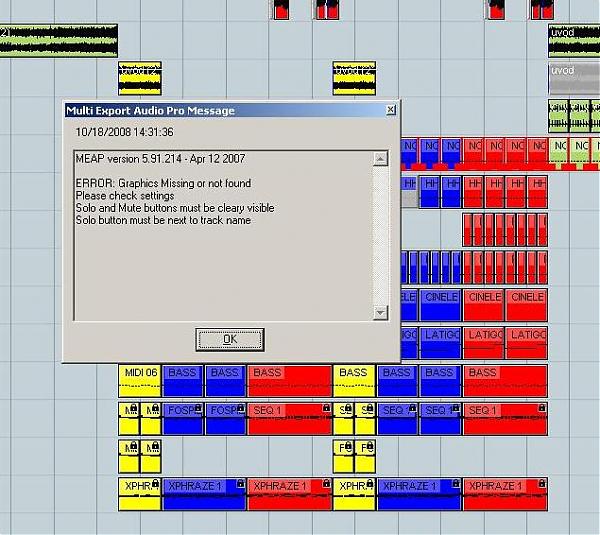This screenshot has width=600, height=535.
Task: Select the yellow MIDI 06 clip
Action: (x=140, y=381)
